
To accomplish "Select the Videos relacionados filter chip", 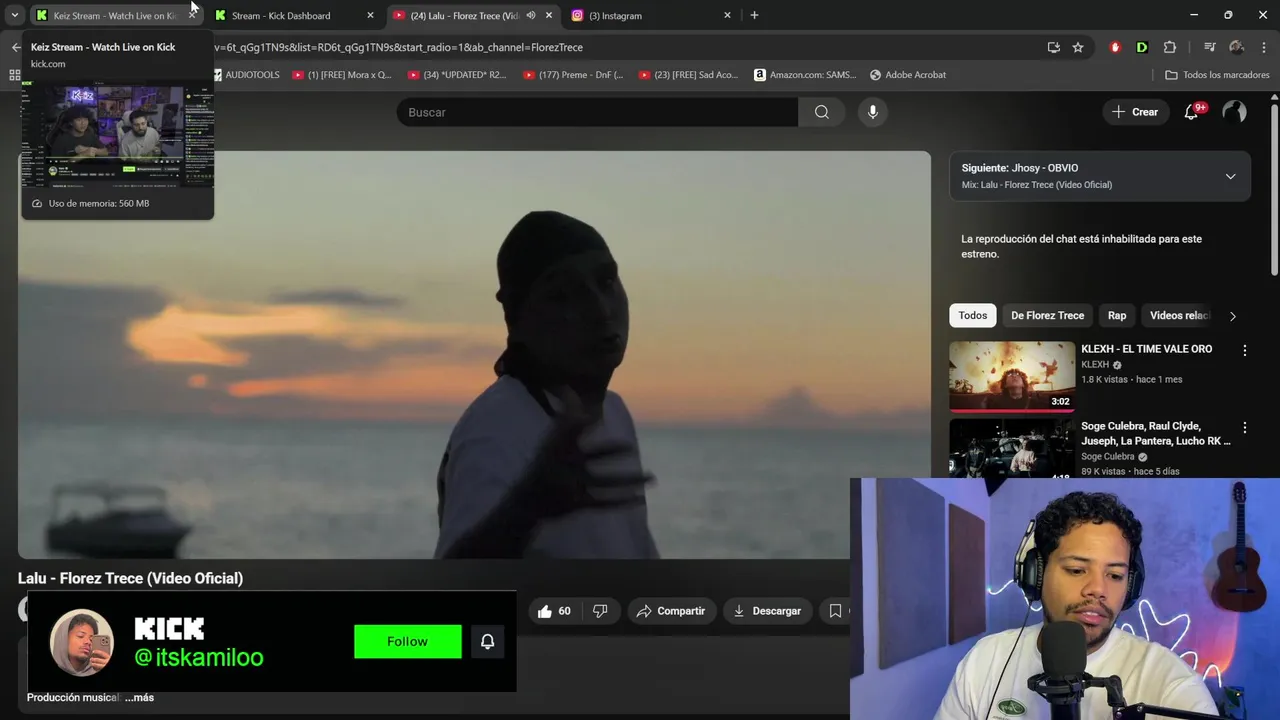I will tap(1178, 315).
